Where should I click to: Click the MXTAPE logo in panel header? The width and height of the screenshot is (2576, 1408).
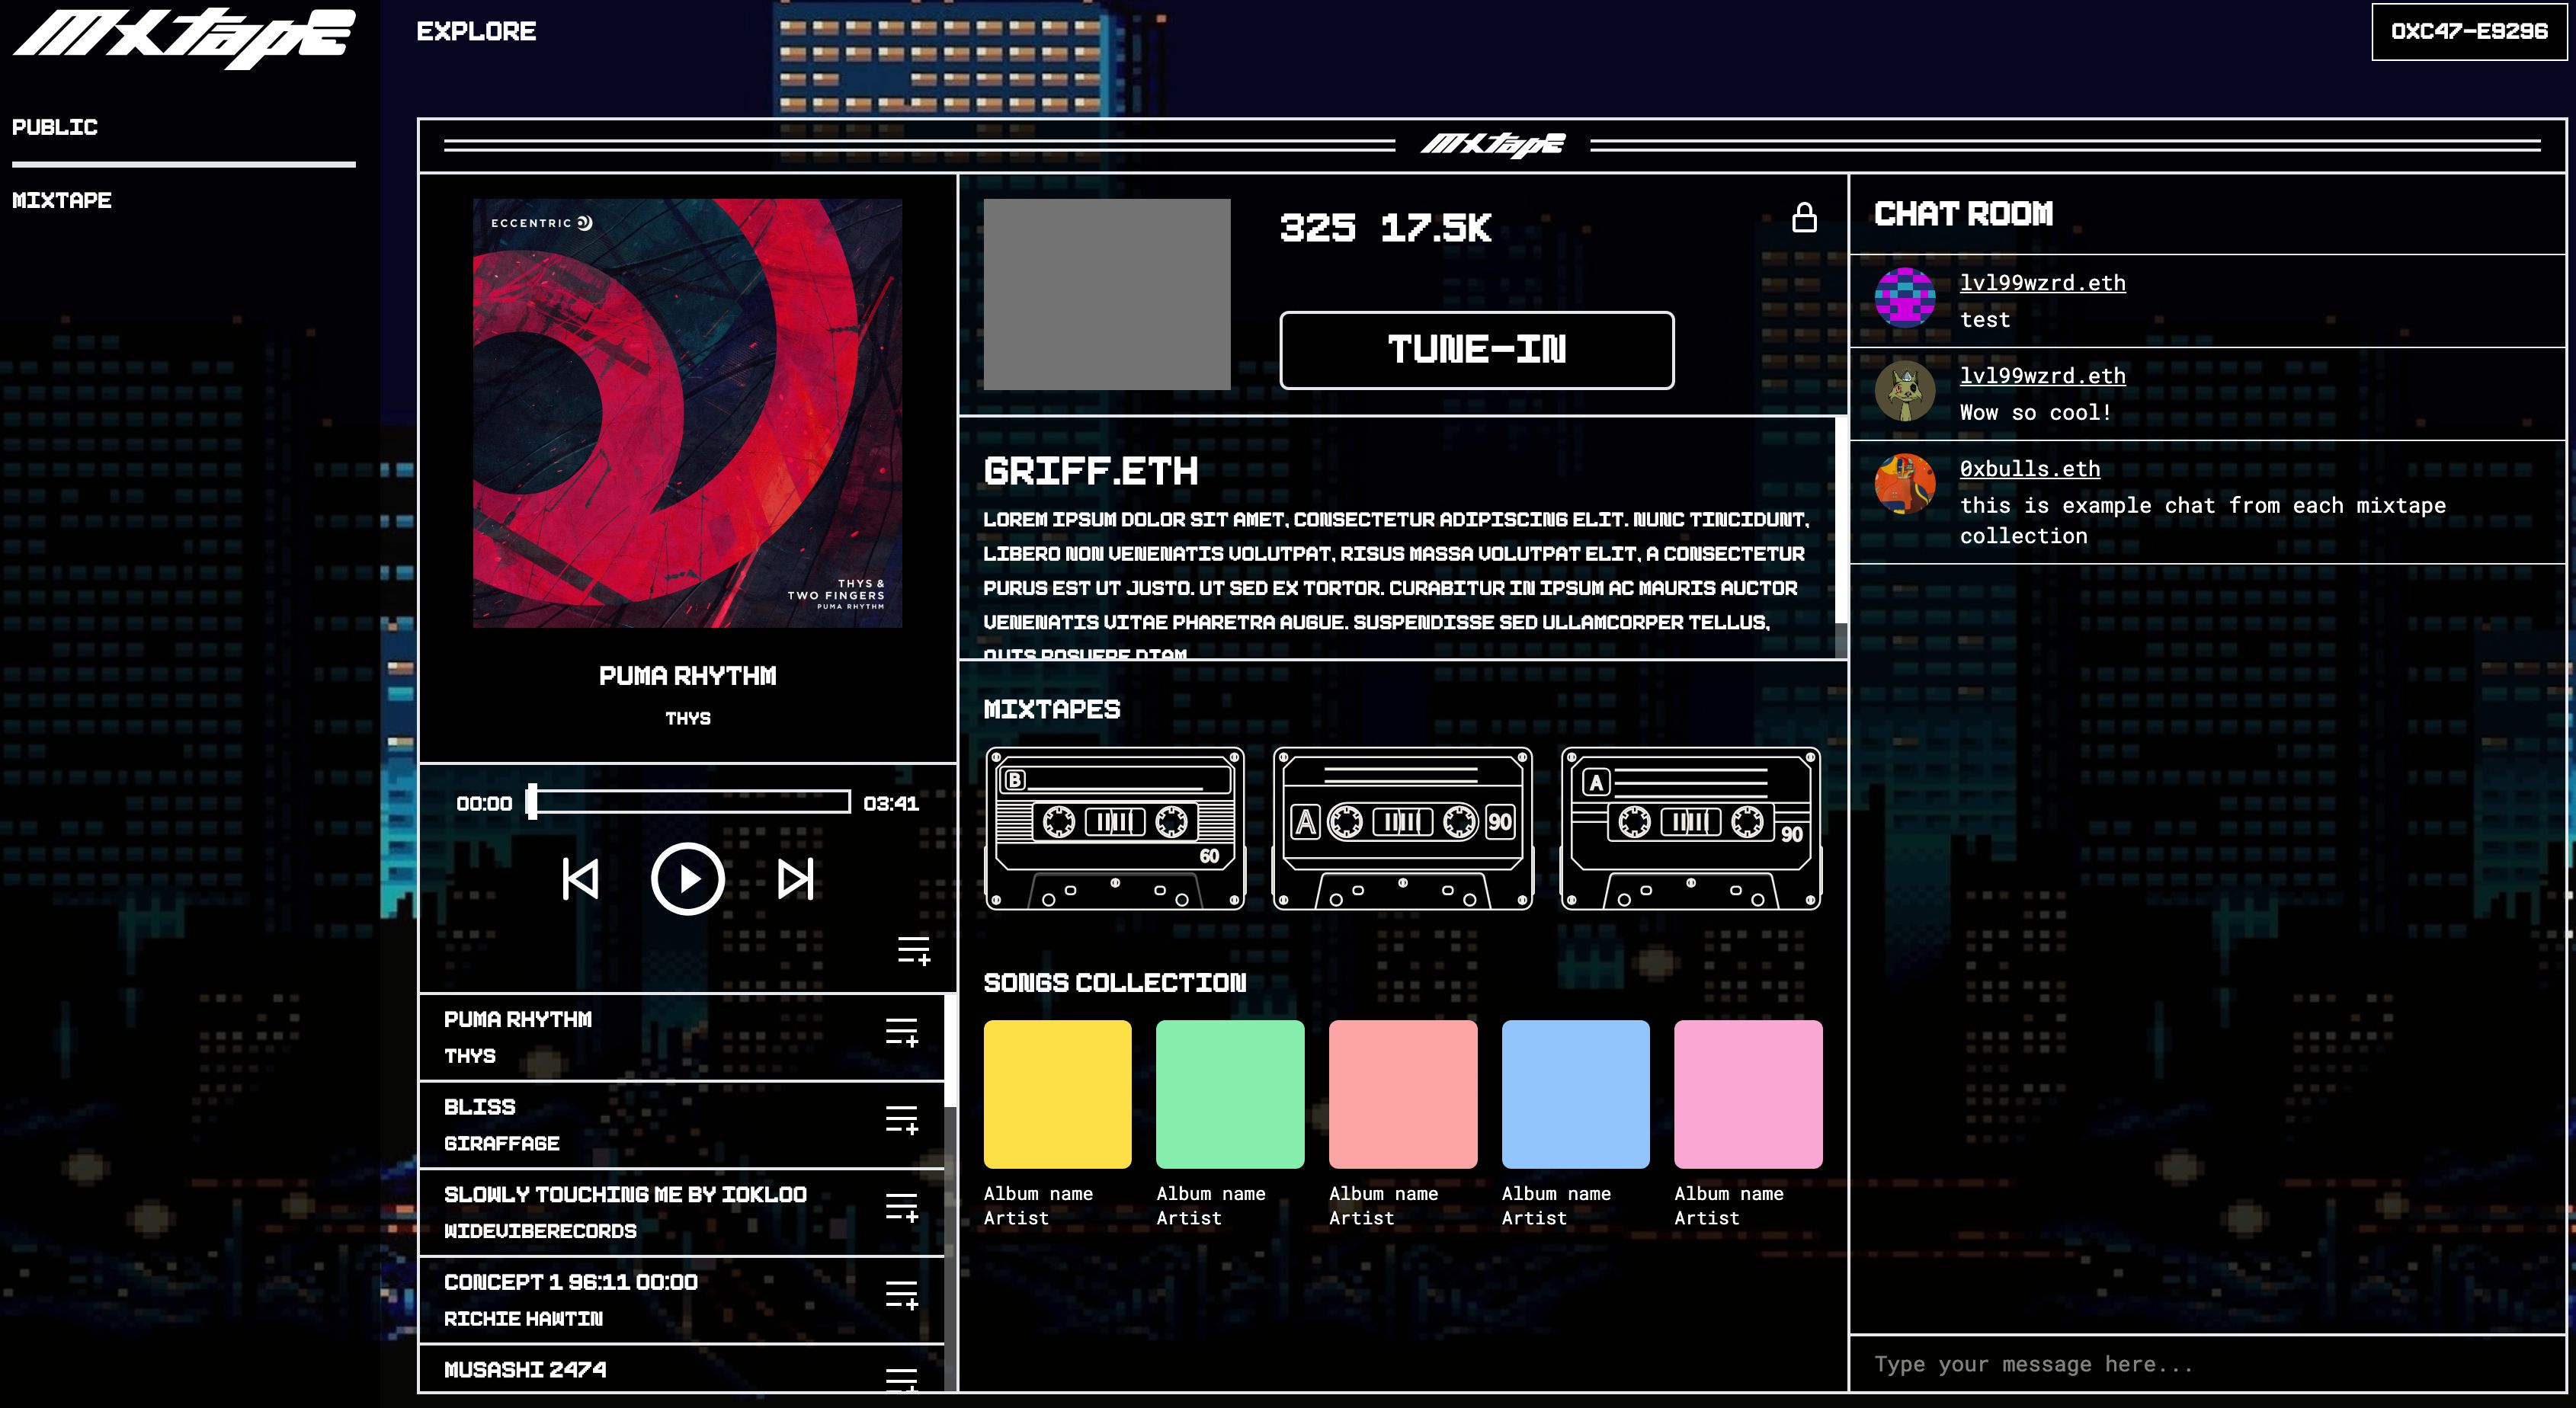(x=1493, y=146)
